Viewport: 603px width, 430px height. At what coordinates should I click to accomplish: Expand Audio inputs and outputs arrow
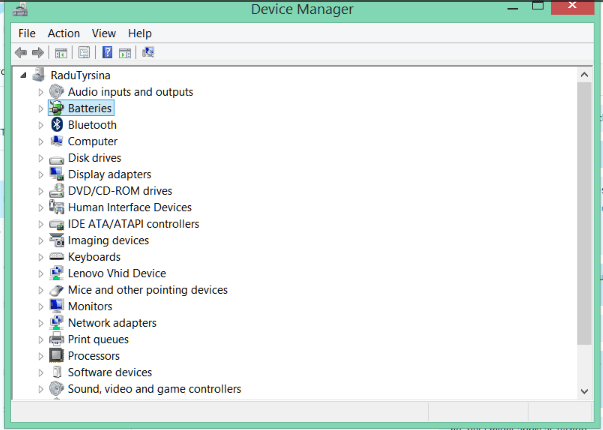click(x=41, y=92)
